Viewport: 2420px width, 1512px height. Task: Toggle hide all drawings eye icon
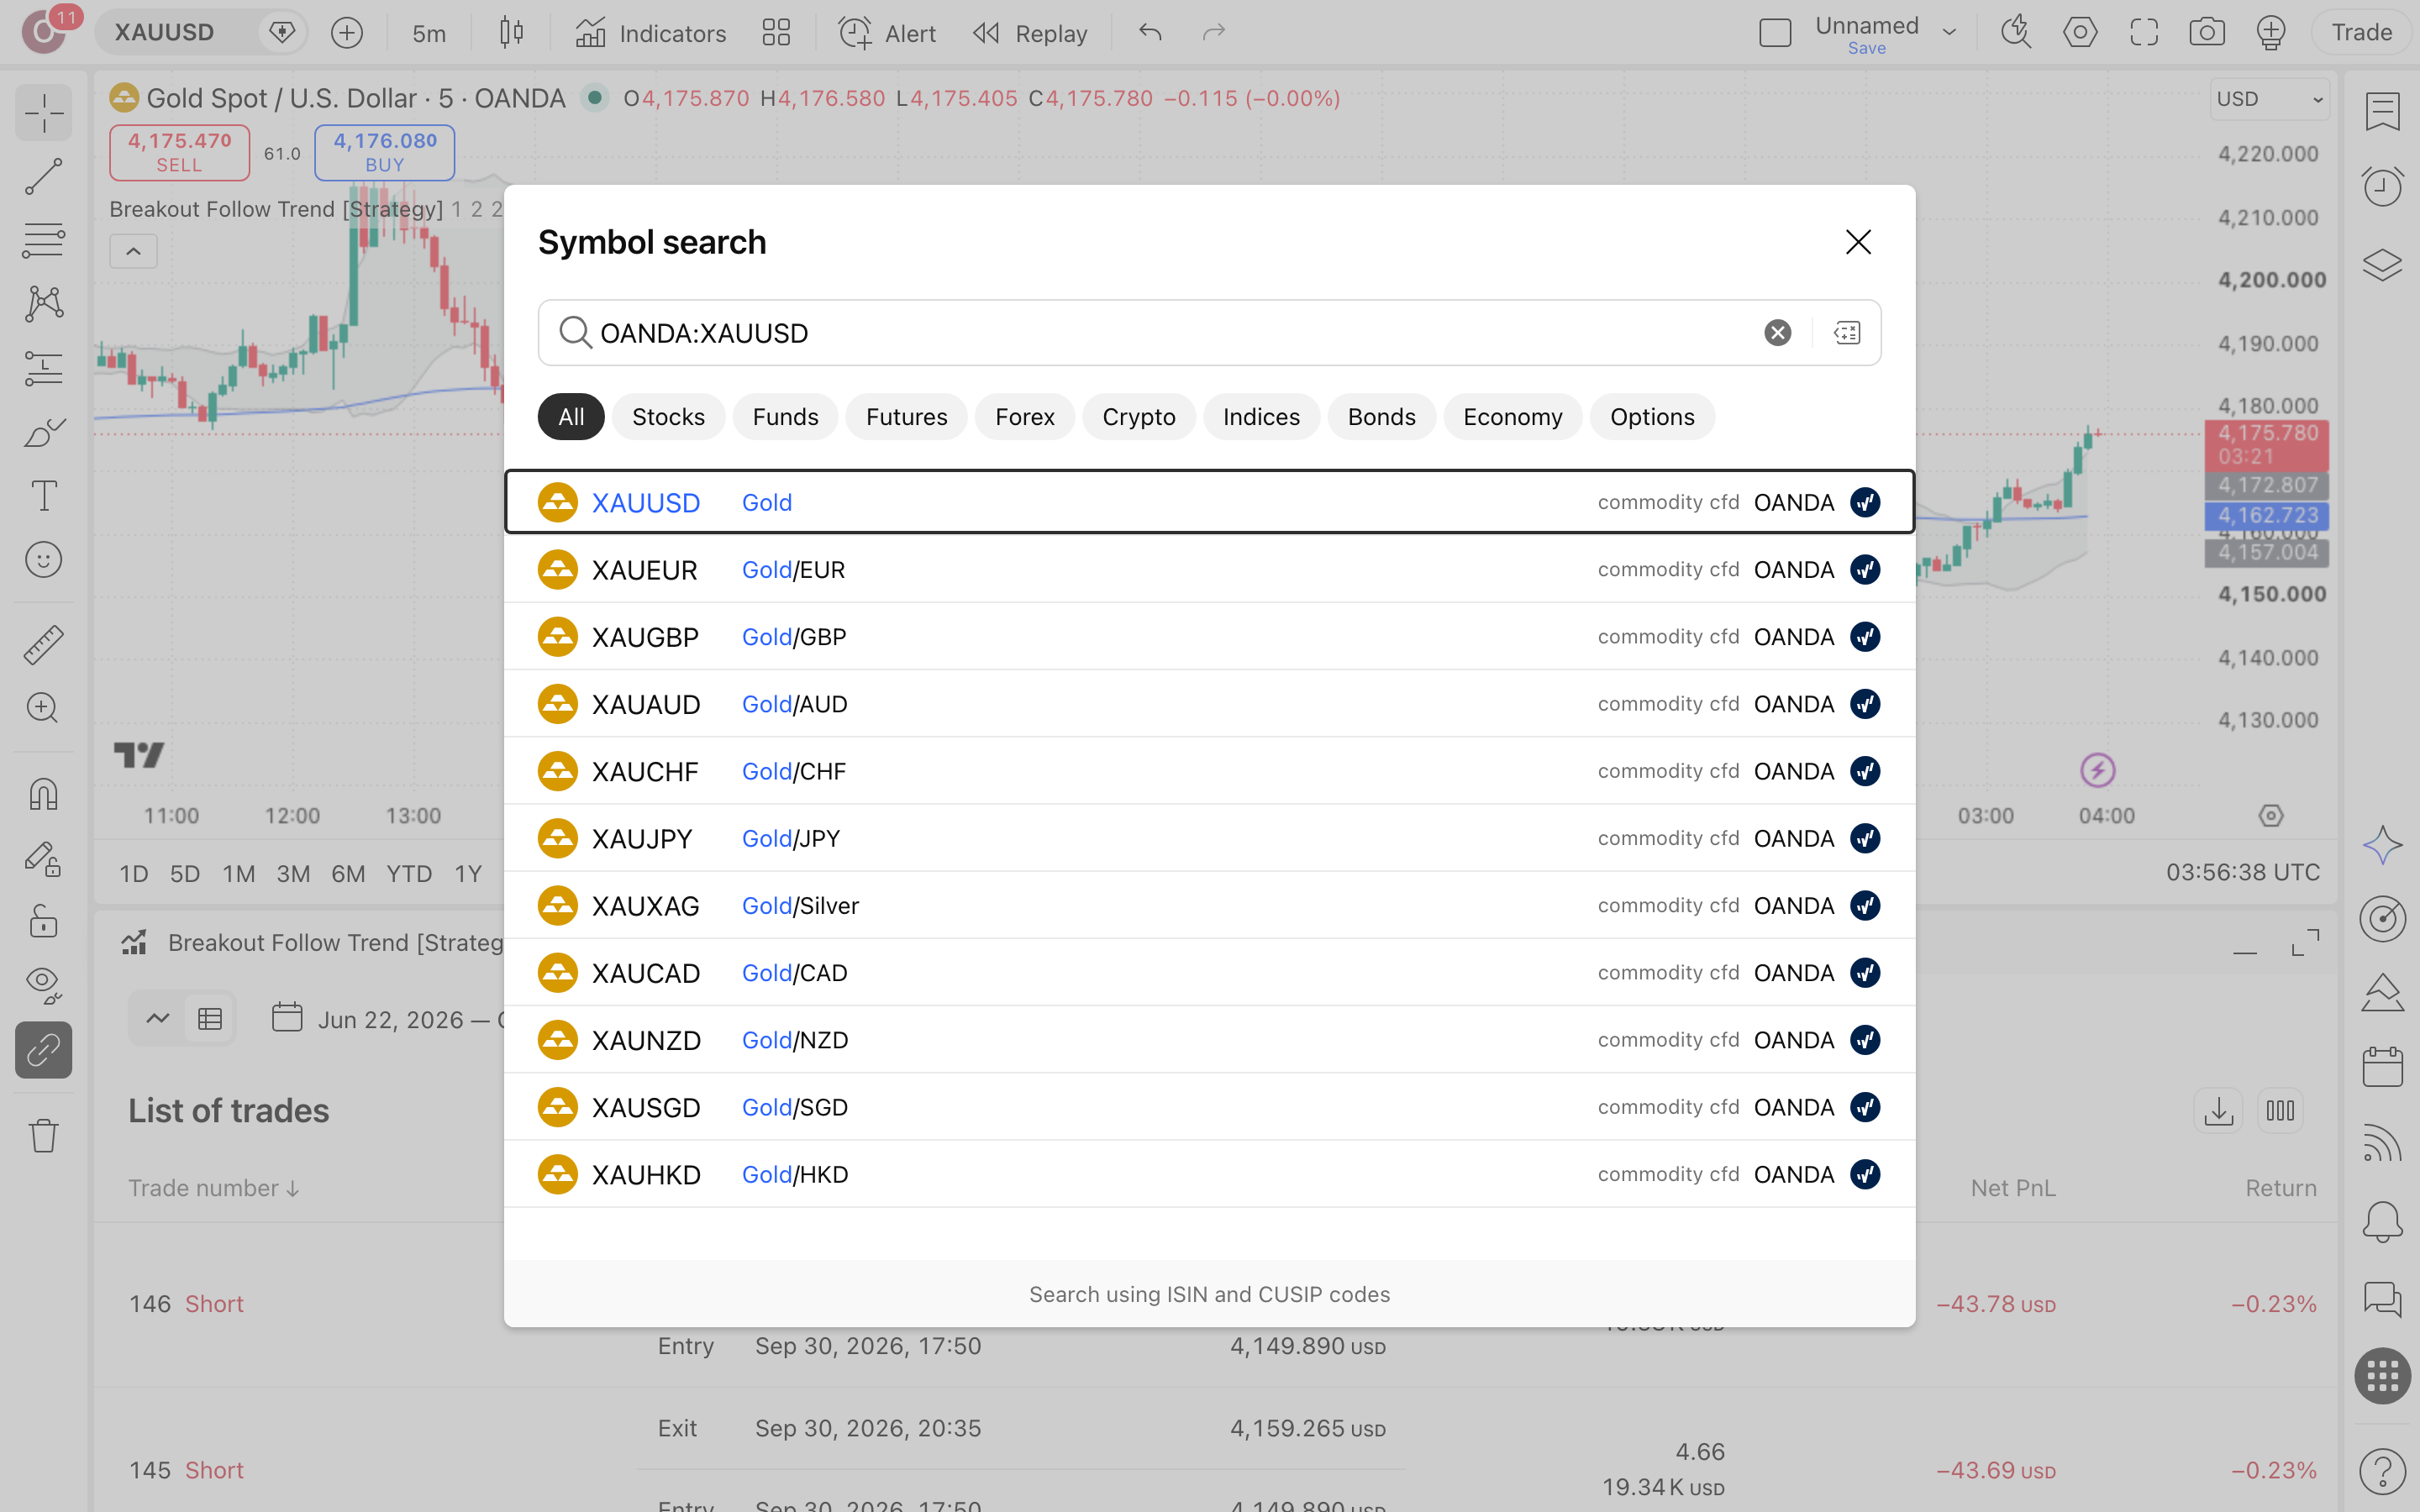coord(43,985)
